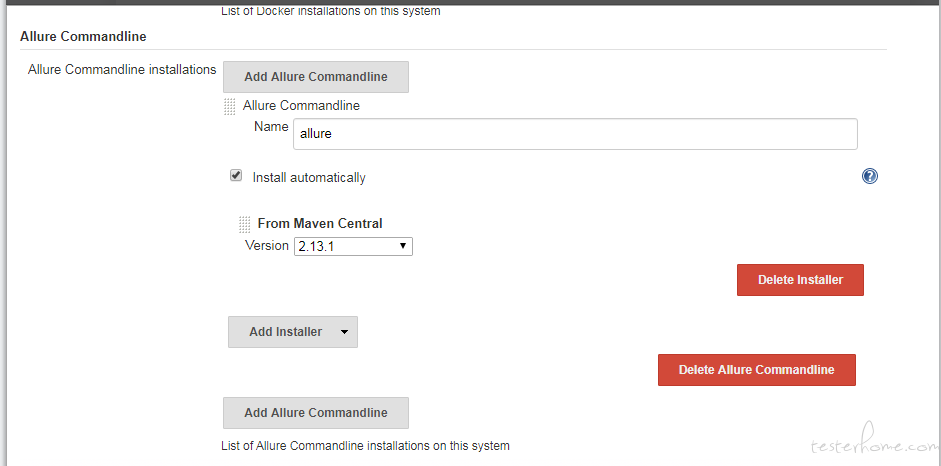This screenshot has width=941, height=466.
Task: Click the top Add Allure Commandline button
Action: [316, 77]
